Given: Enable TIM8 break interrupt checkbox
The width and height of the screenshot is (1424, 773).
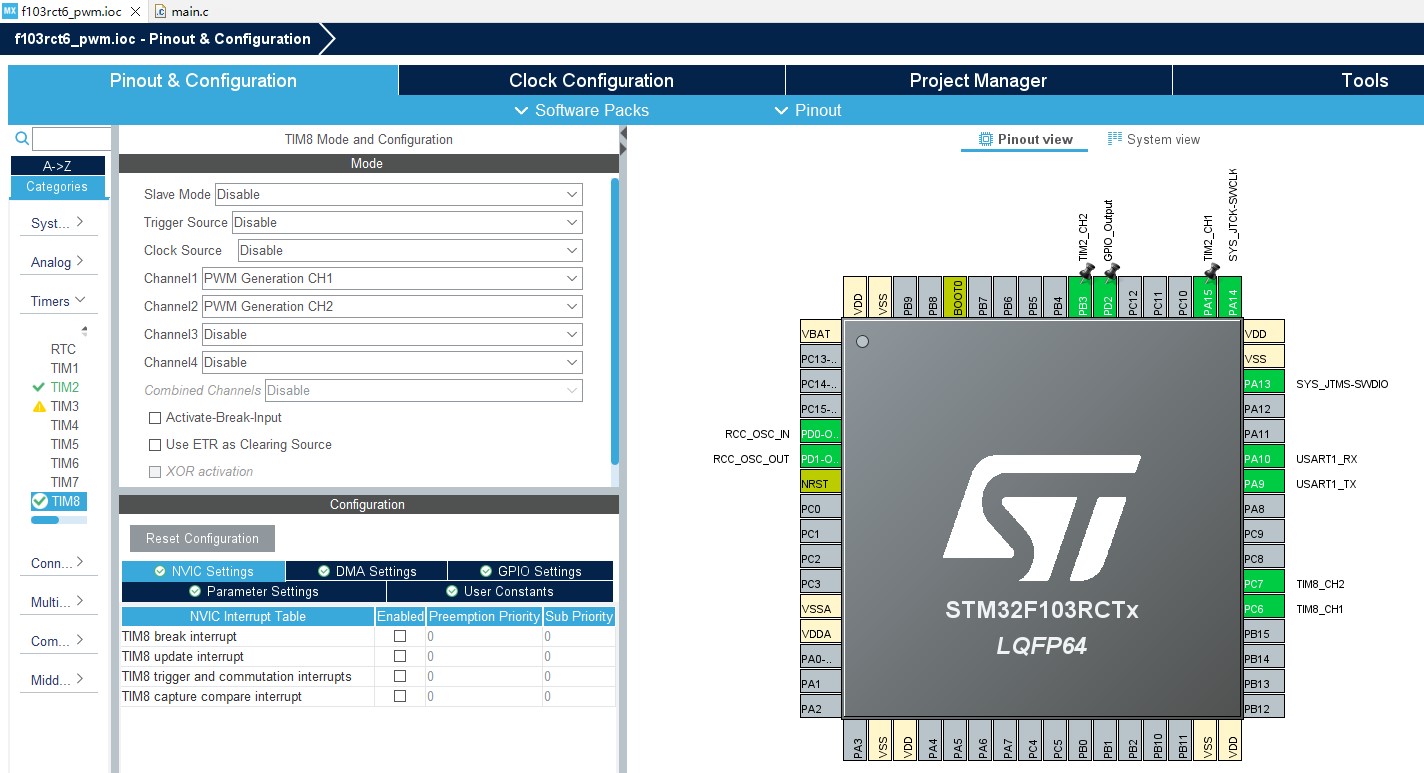Looking at the screenshot, I should click(x=400, y=636).
